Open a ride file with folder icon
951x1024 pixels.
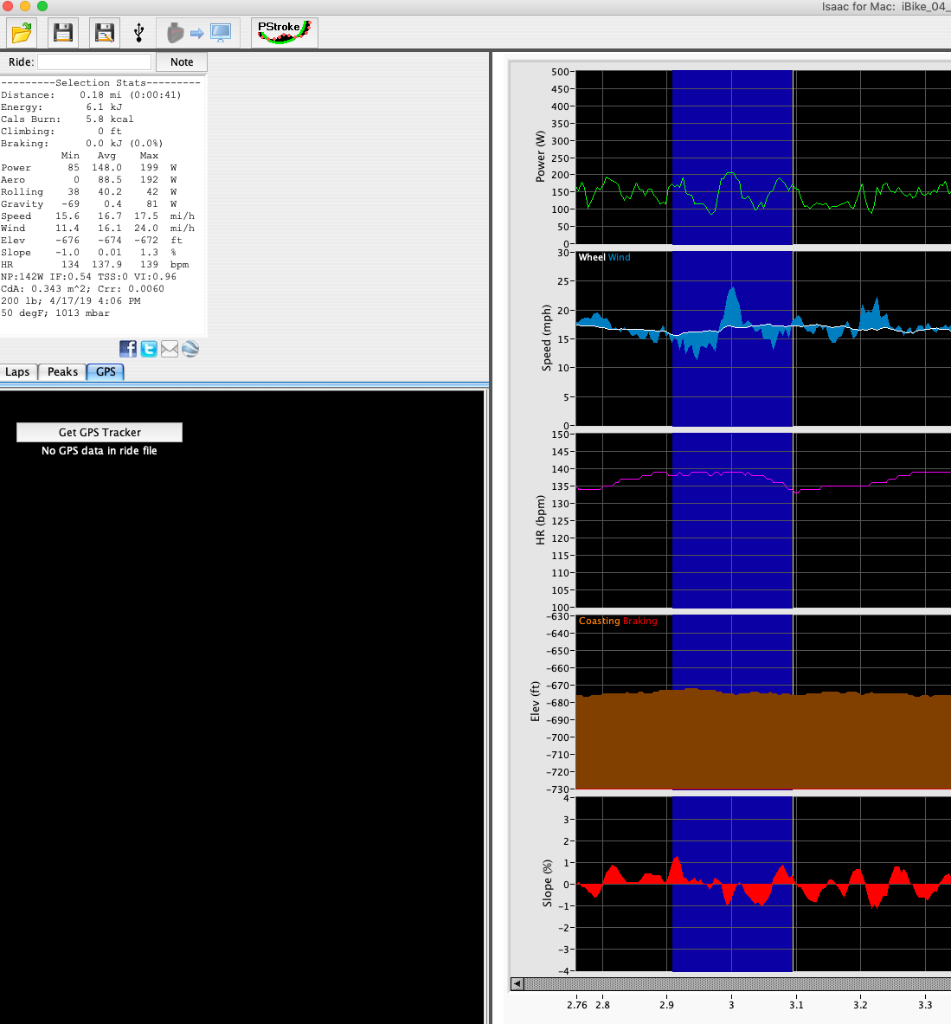(22, 33)
